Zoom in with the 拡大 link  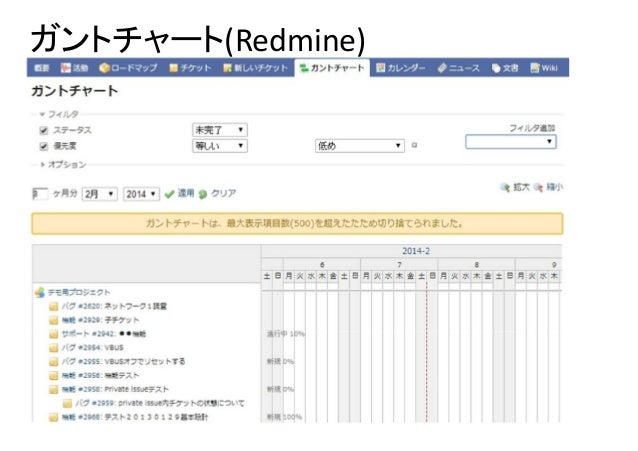point(515,187)
